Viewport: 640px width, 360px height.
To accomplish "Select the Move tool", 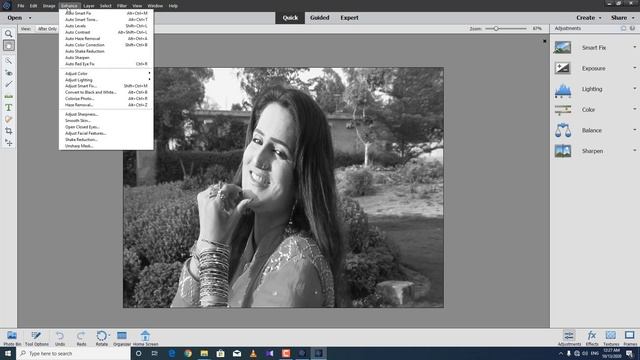I will [x=9, y=143].
